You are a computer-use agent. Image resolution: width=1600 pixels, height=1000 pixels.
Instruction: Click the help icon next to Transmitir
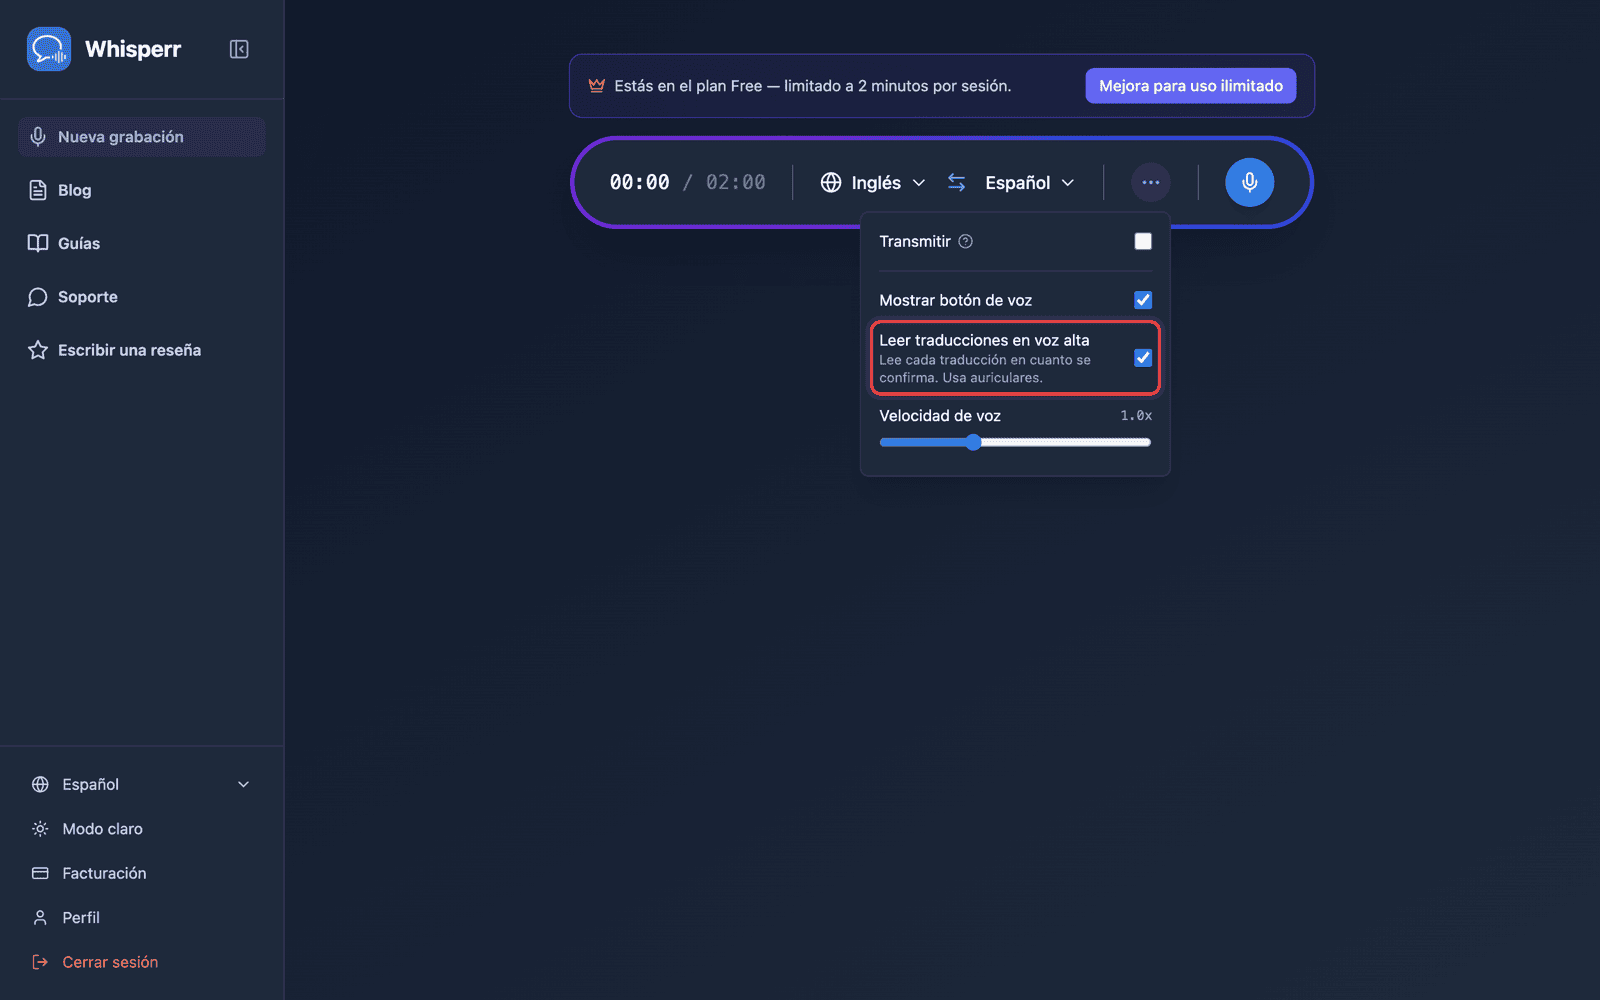(965, 241)
